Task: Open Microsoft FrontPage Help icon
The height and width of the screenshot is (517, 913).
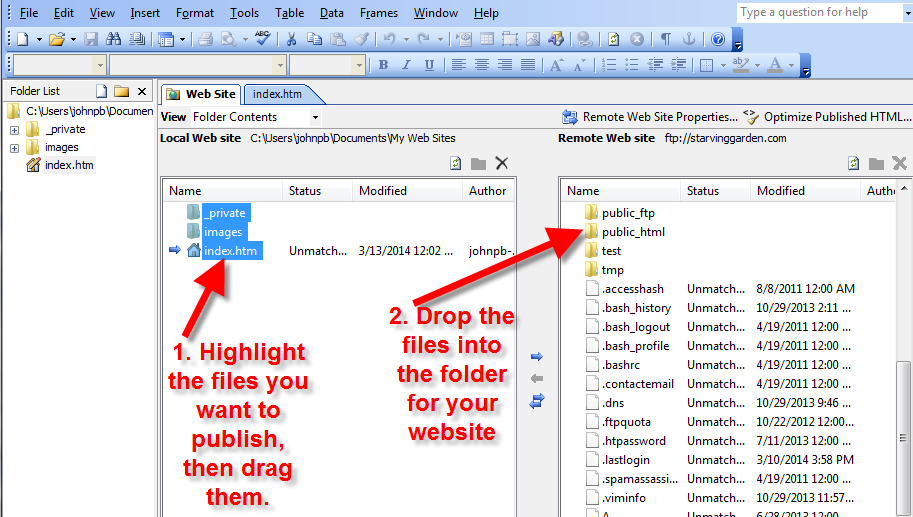Action: pyautogui.click(x=717, y=40)
